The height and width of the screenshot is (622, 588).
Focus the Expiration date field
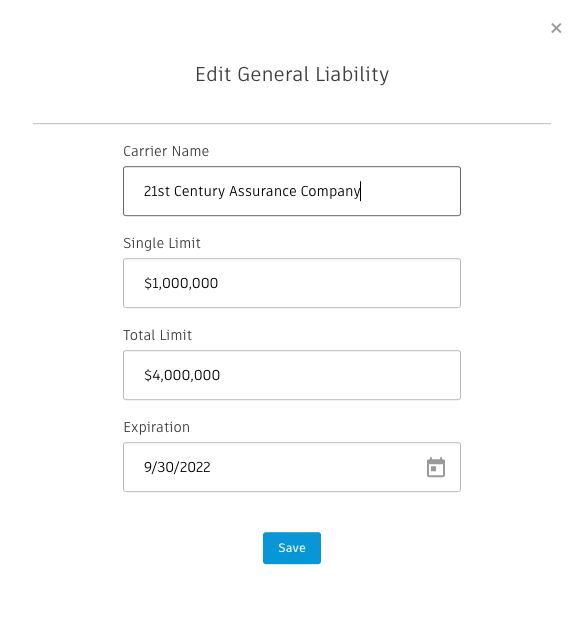tap(292, 467)
